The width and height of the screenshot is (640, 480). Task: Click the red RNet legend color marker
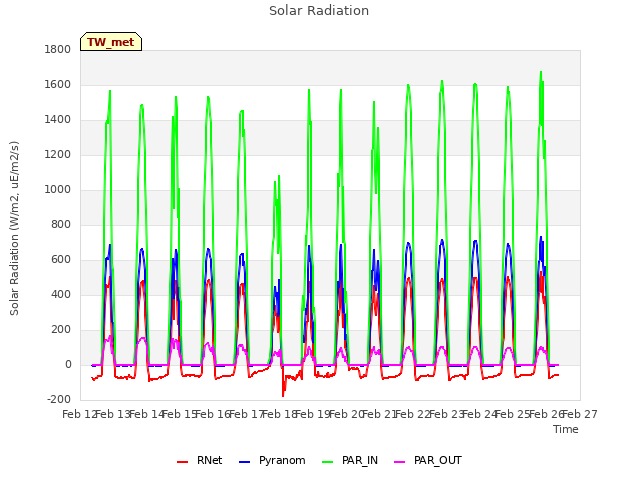click(182, 462)
